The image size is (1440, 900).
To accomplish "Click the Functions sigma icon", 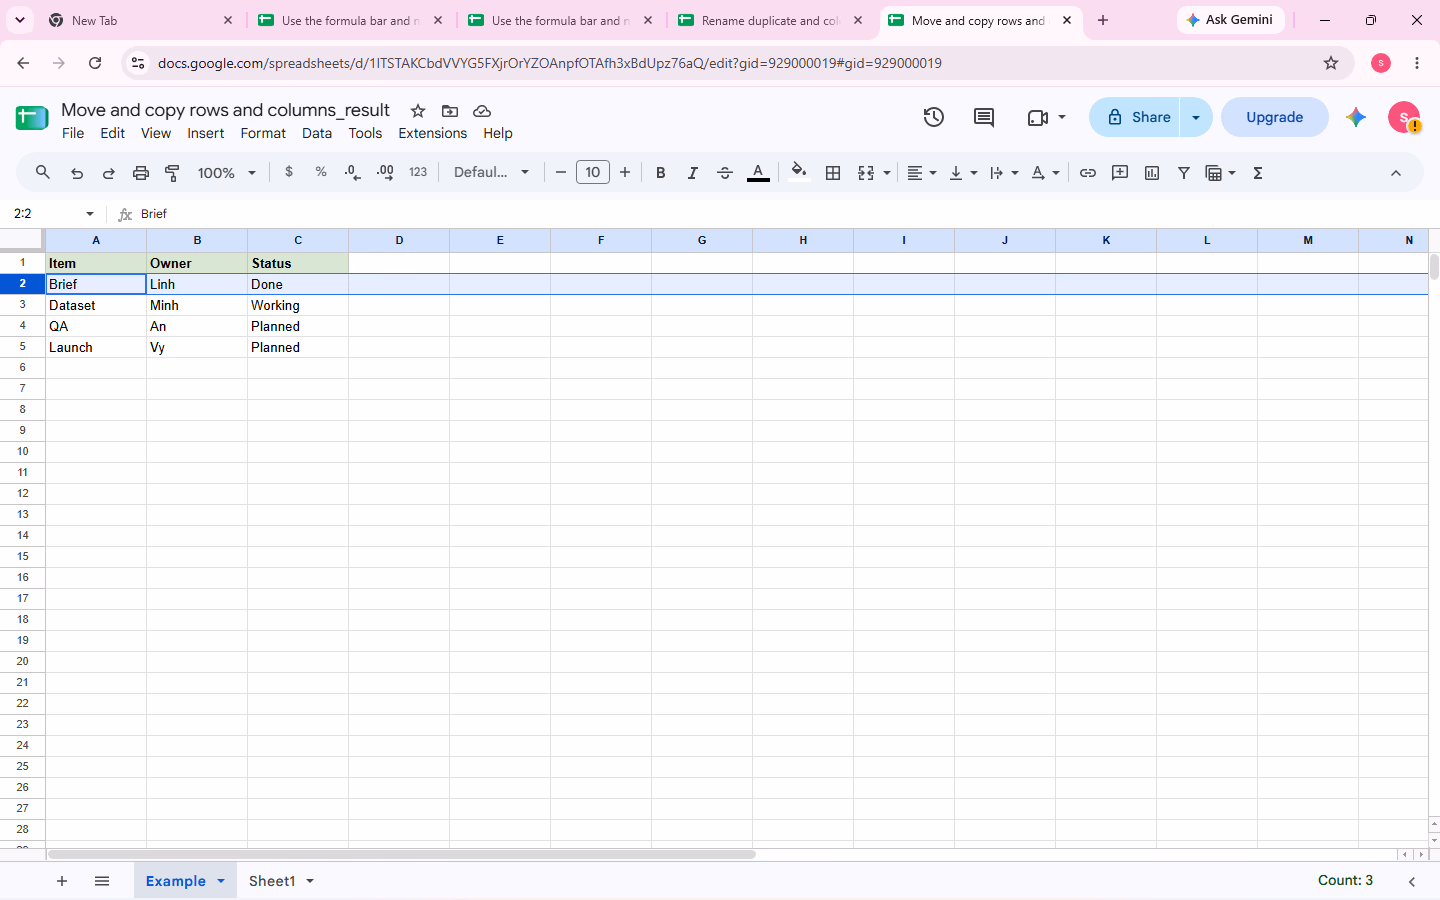I will point(1258,173).
